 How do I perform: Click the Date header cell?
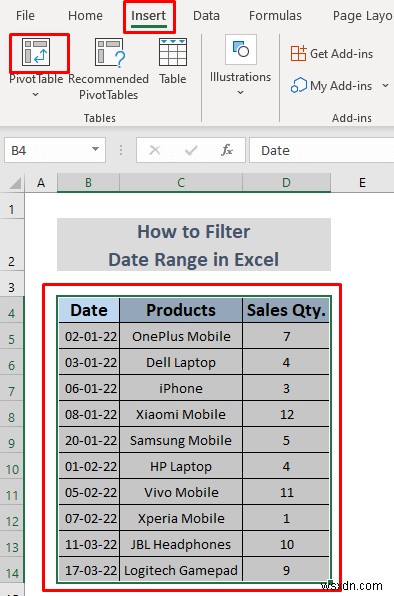(x=89, y=310)
